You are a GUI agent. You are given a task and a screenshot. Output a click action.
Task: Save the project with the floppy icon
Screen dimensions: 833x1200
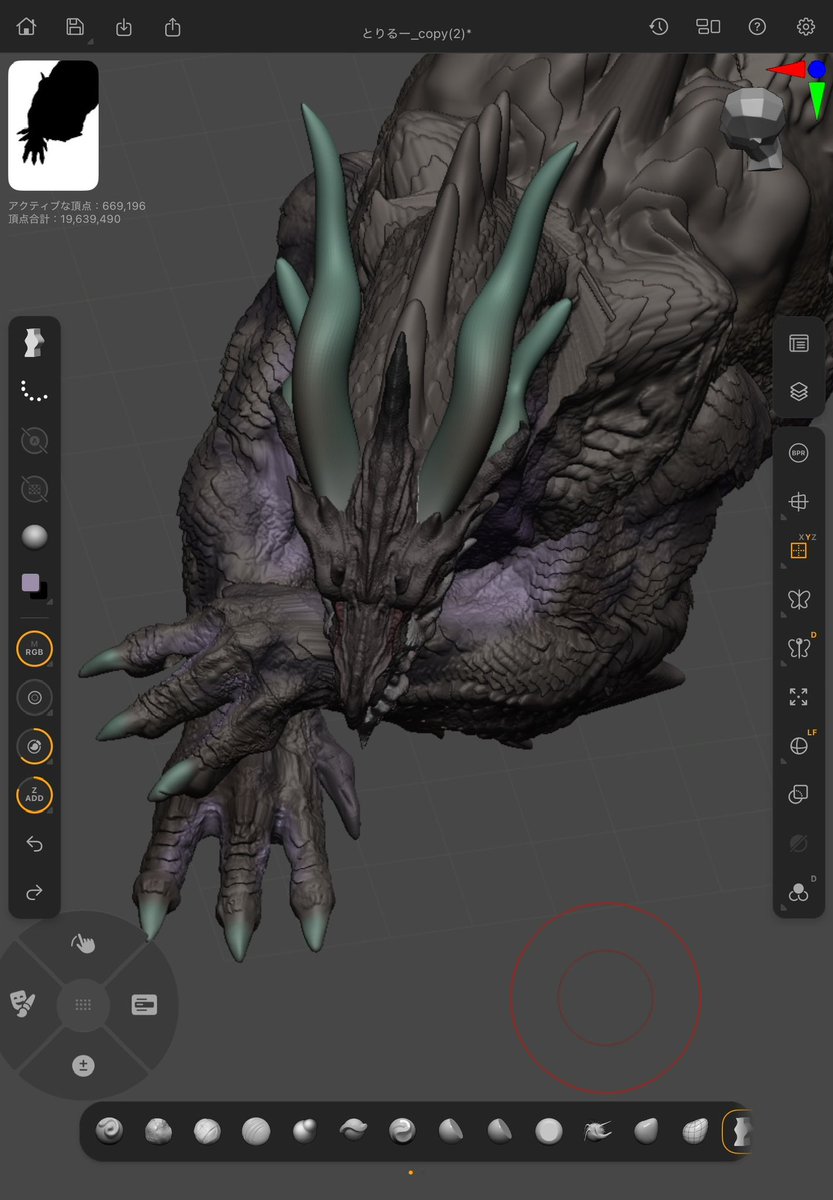pos(75,27)
